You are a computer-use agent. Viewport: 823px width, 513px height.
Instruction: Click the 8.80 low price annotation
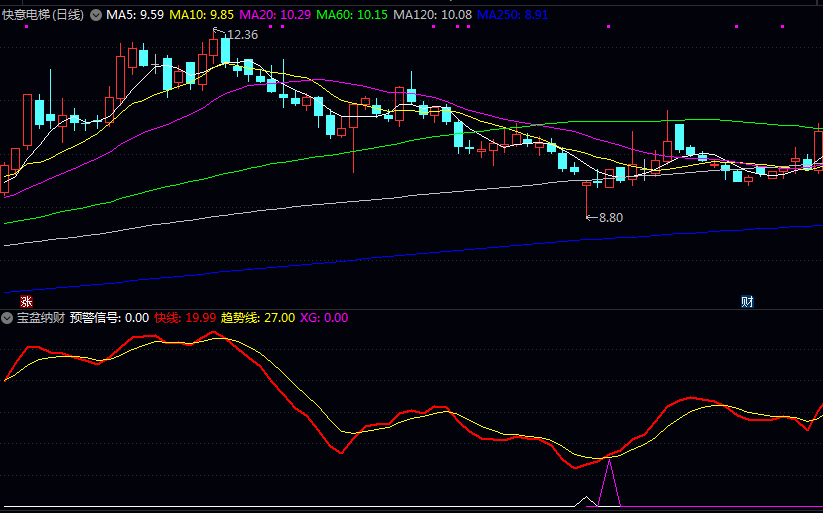[611, 217]
